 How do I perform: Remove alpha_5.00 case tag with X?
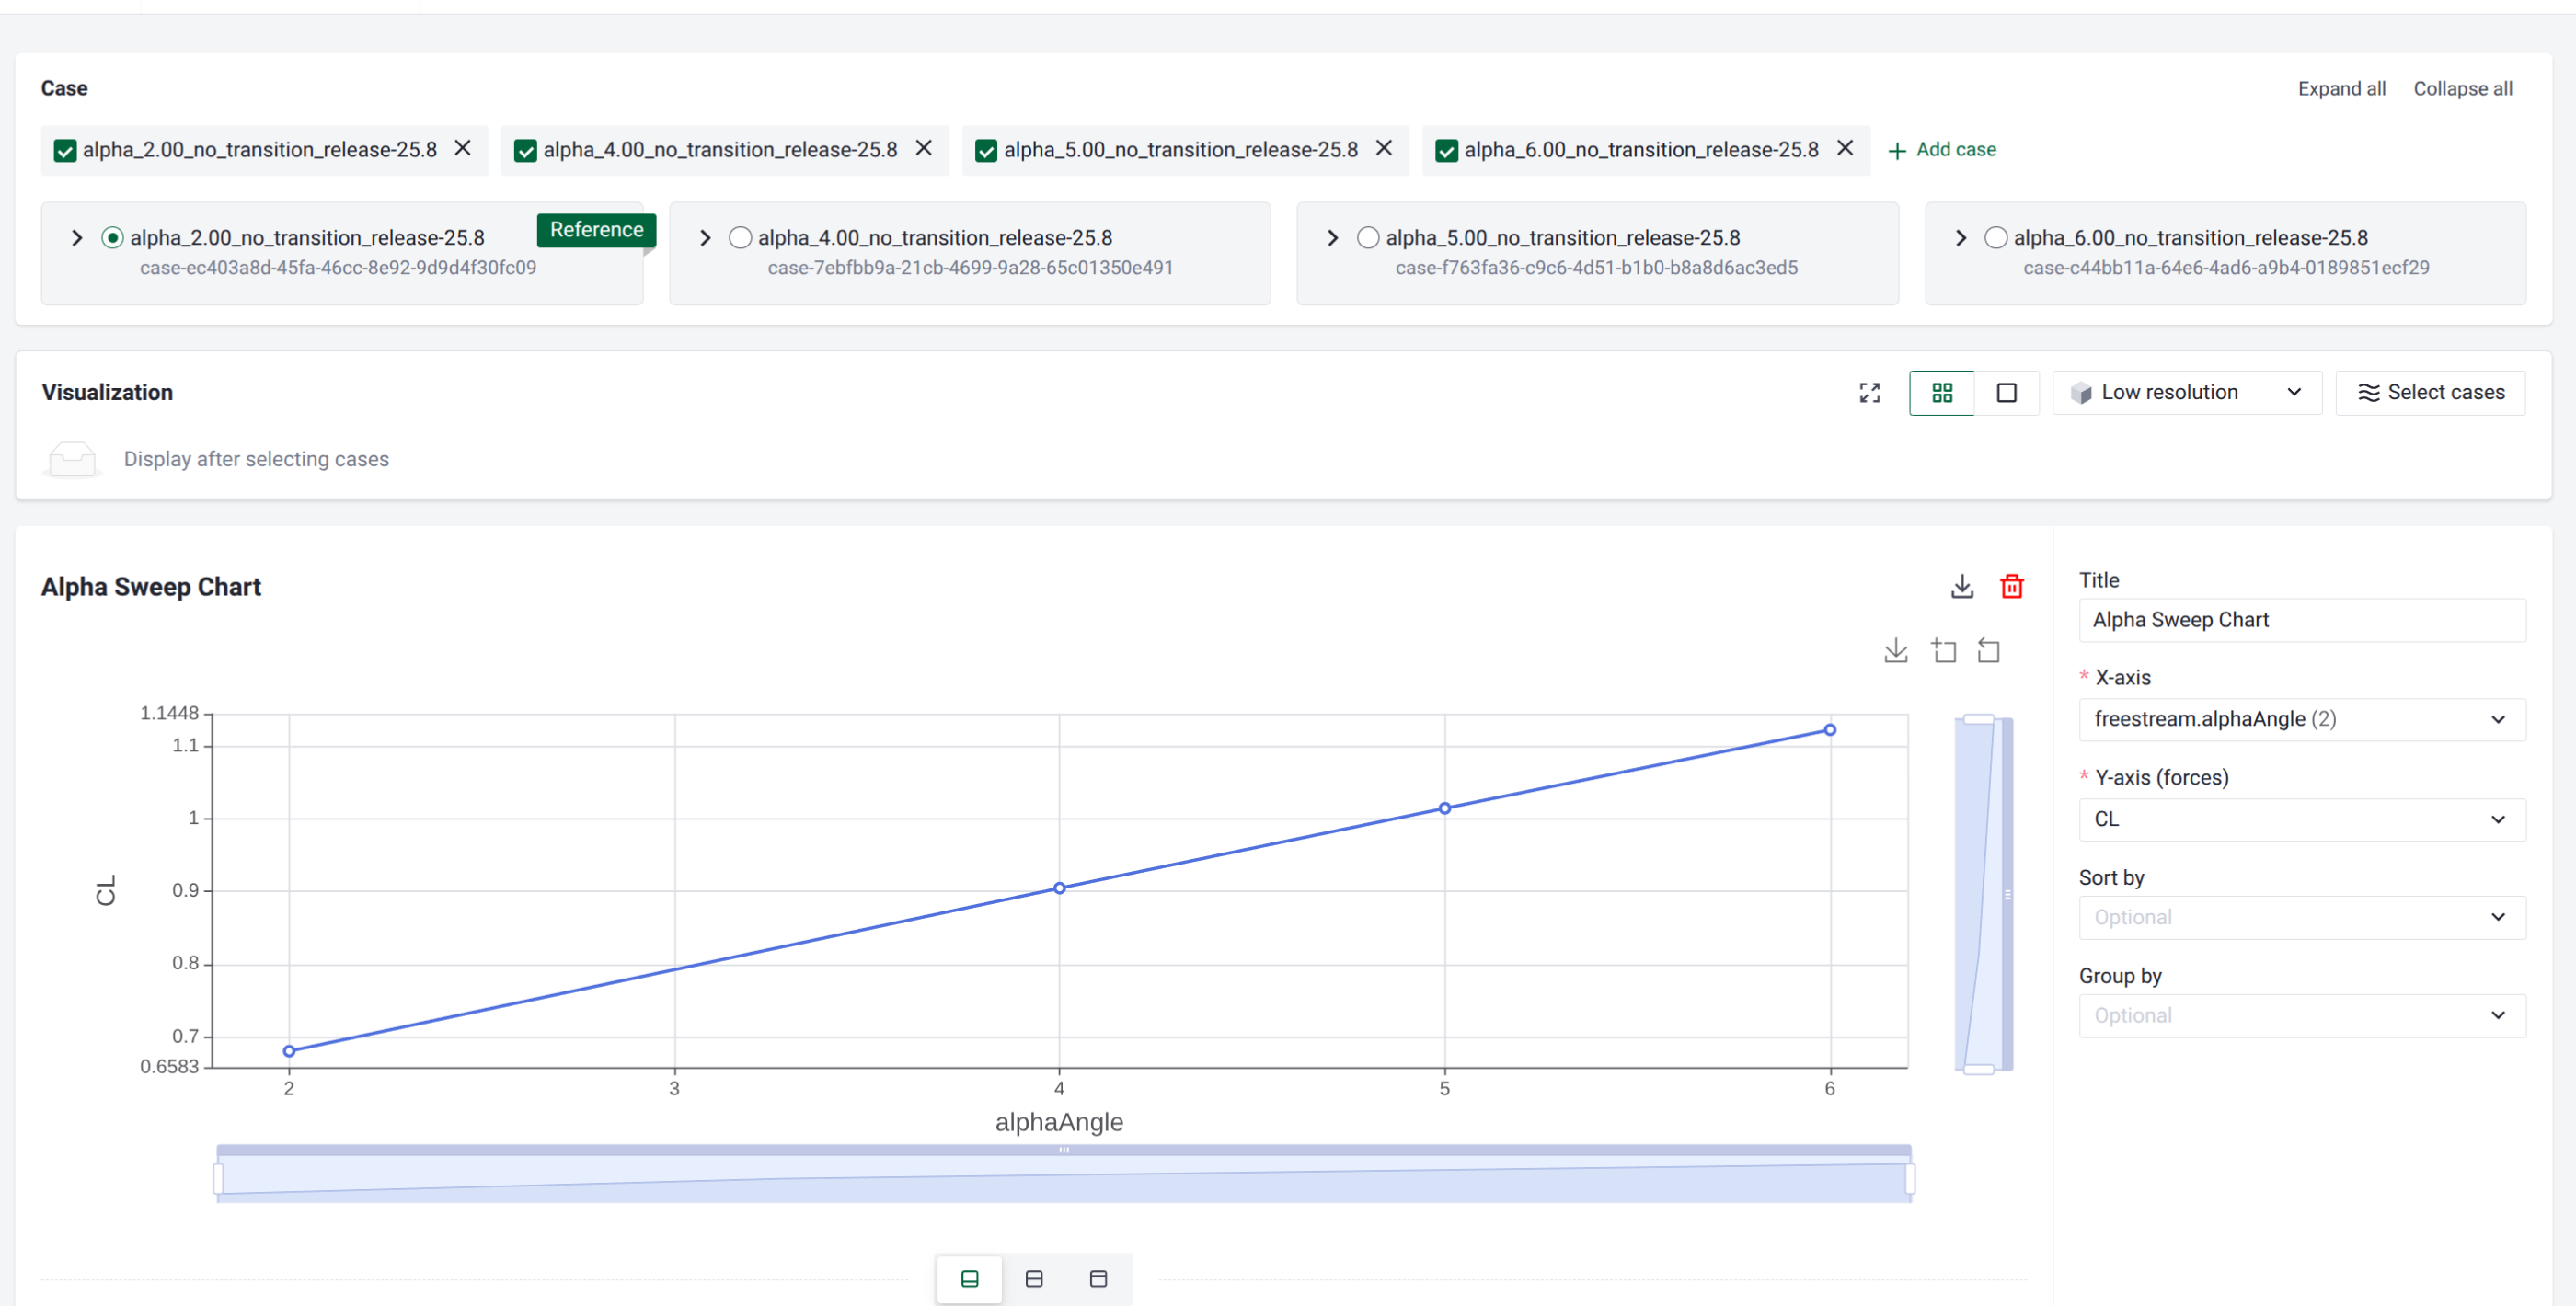pyautogui.click(x=1384, y=148)
